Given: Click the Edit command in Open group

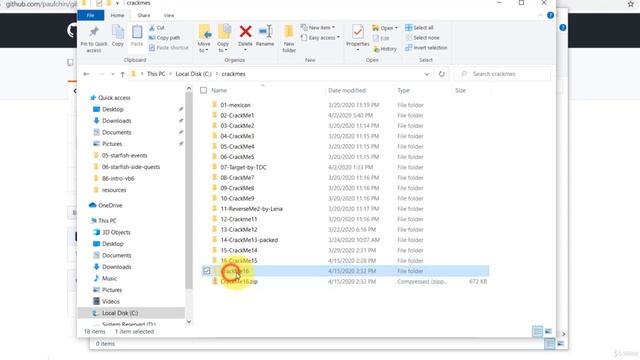Looking at the screenshot, I should [x=381, y=38].
